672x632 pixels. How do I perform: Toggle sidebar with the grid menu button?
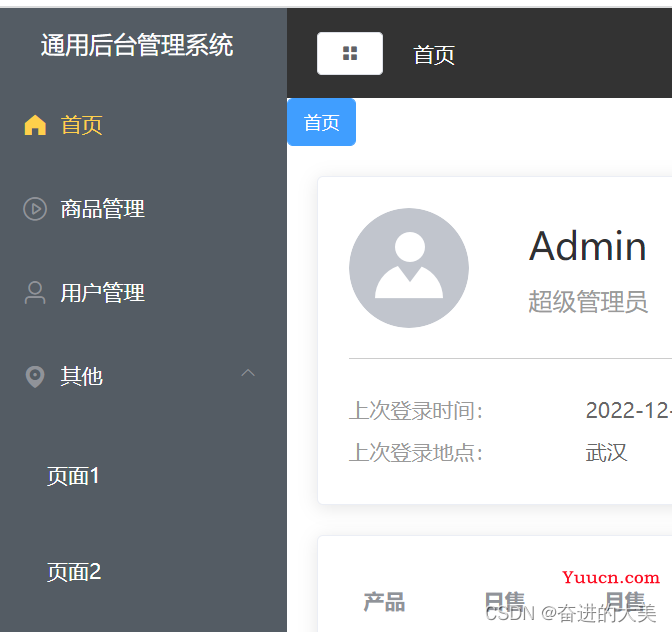350,54
